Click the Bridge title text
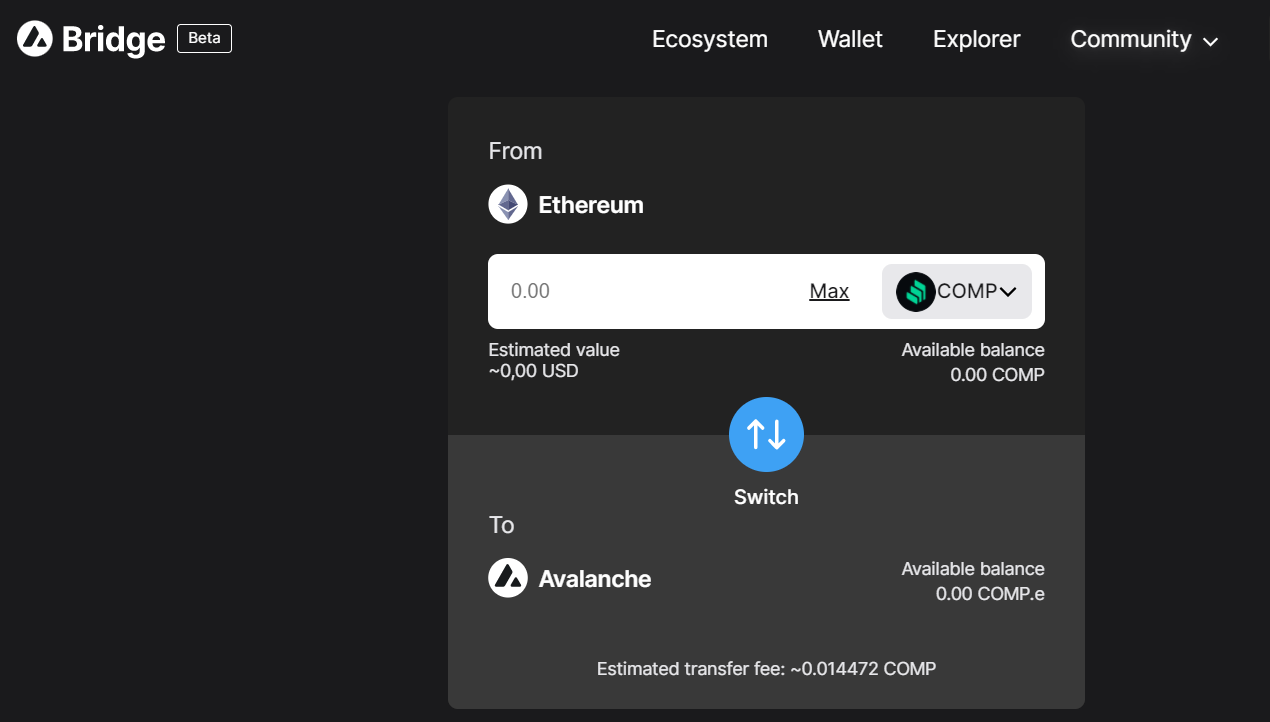The width and height of the screenshot is (1270, 722). (113, 40)
